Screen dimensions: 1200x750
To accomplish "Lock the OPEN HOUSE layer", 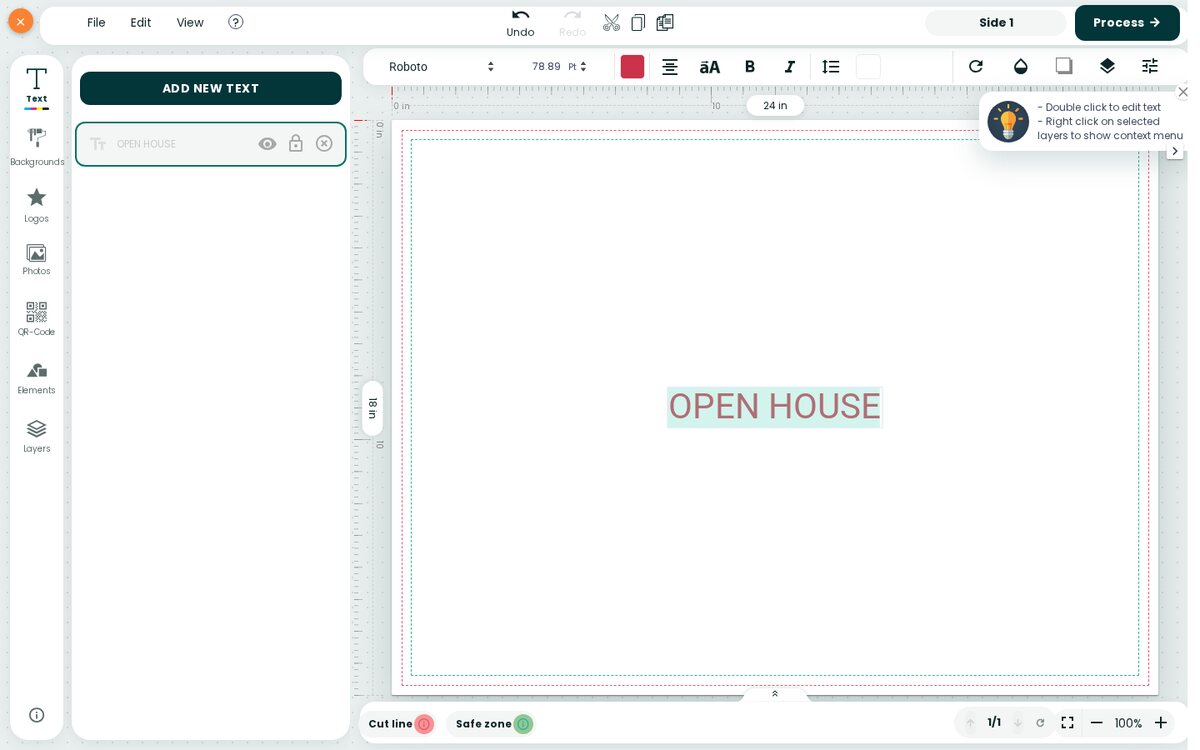I will 296,144.
